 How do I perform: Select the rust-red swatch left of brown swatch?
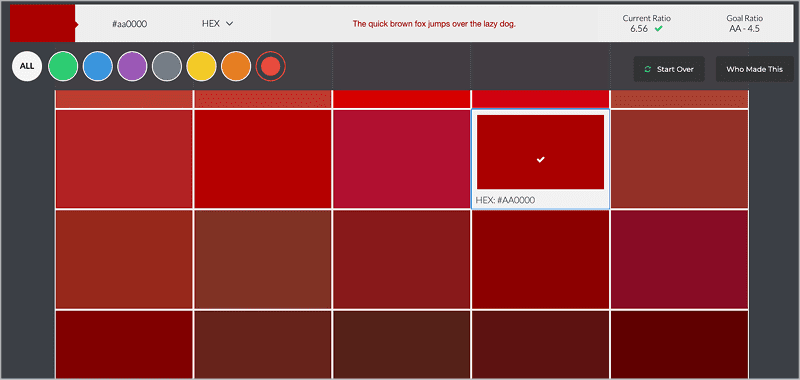click(124, 259)
